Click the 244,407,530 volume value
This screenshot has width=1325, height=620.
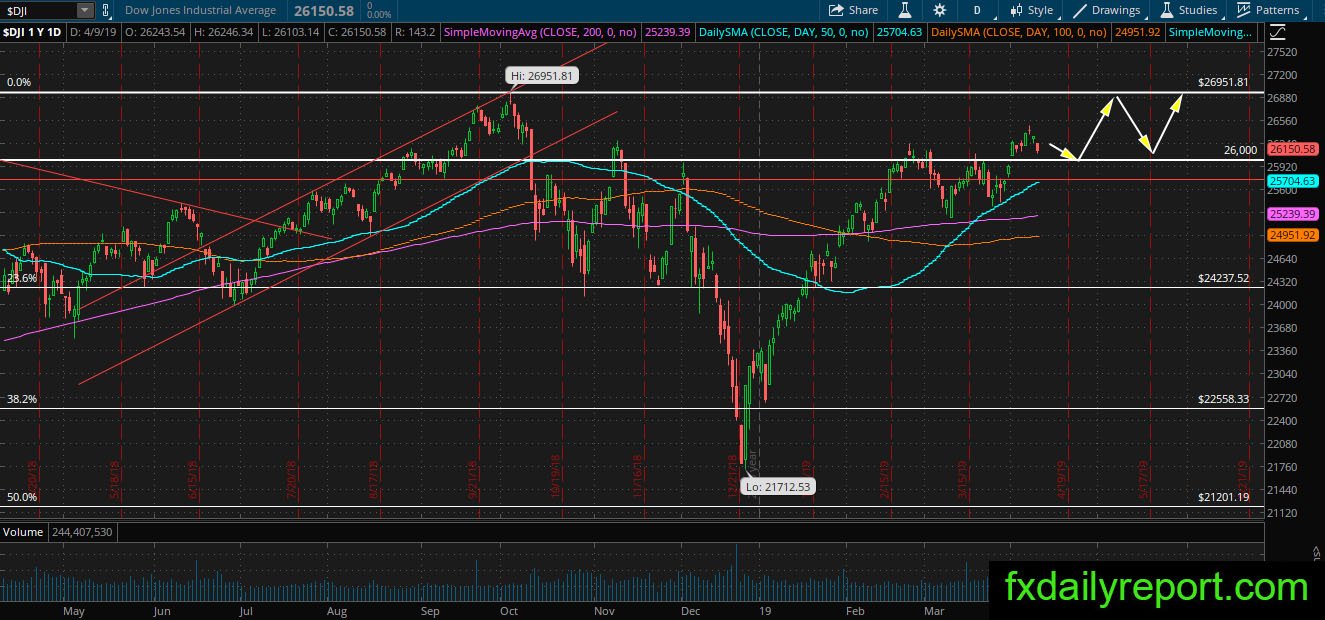(x=80, y=532)
